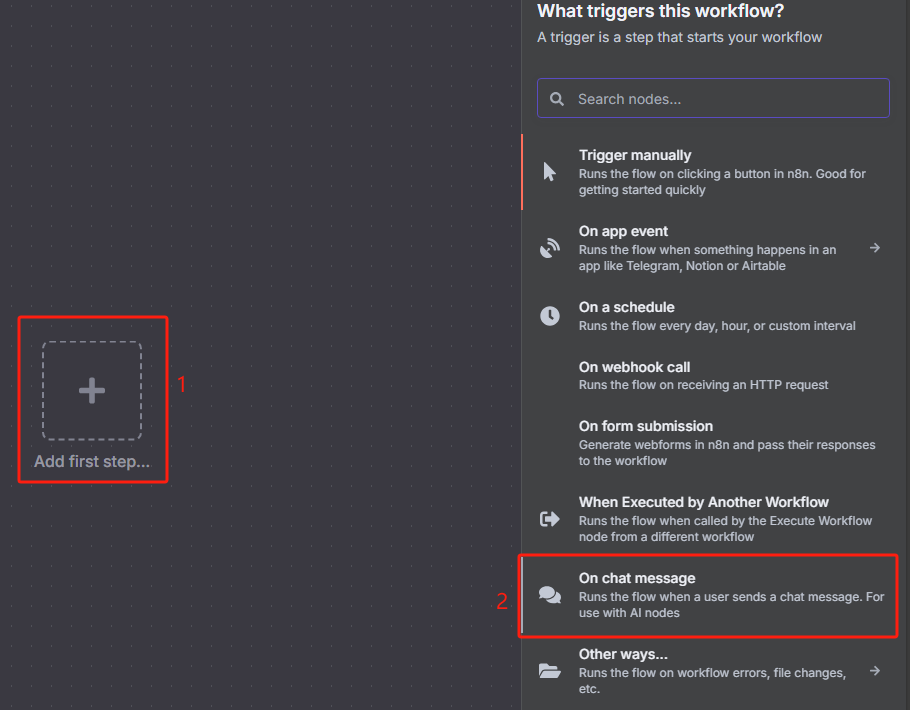Click the On webhook call description text

(703, 385)
